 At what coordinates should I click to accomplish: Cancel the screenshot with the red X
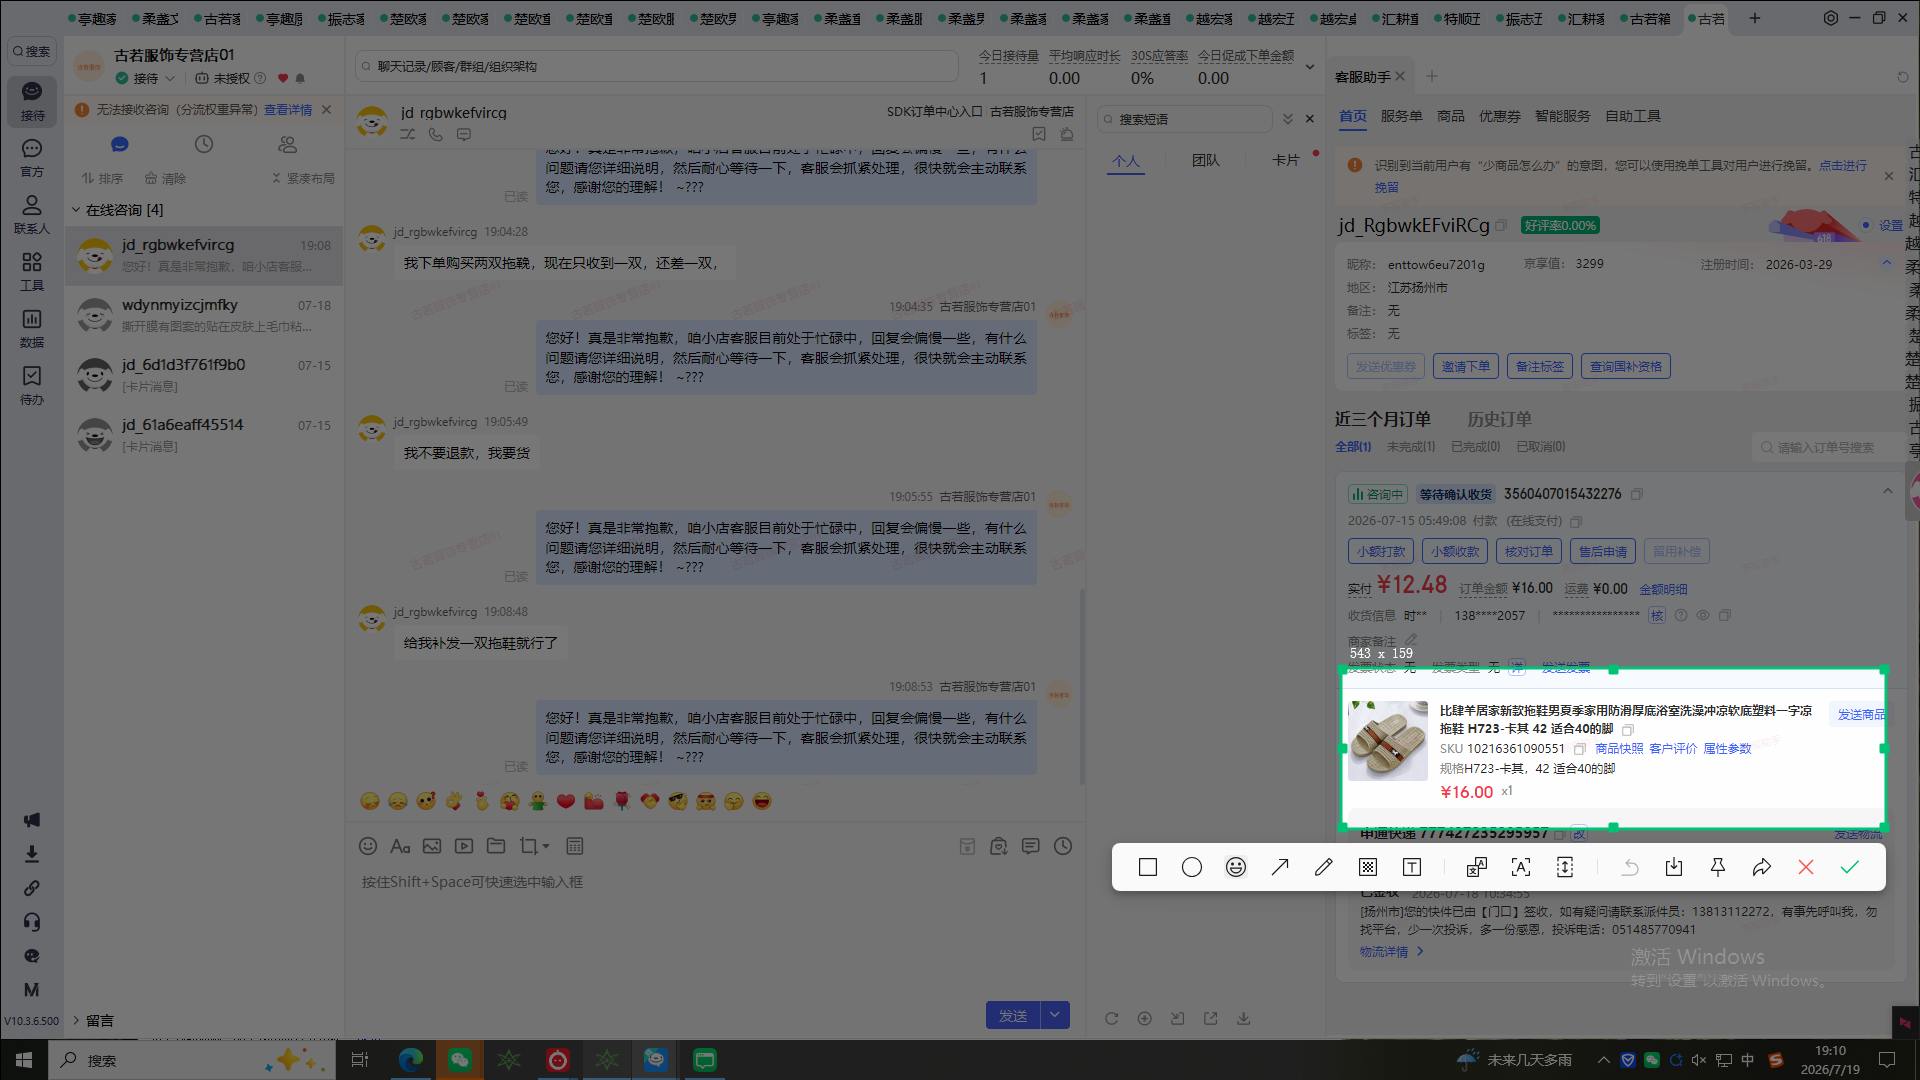[x=1806, y=867]
